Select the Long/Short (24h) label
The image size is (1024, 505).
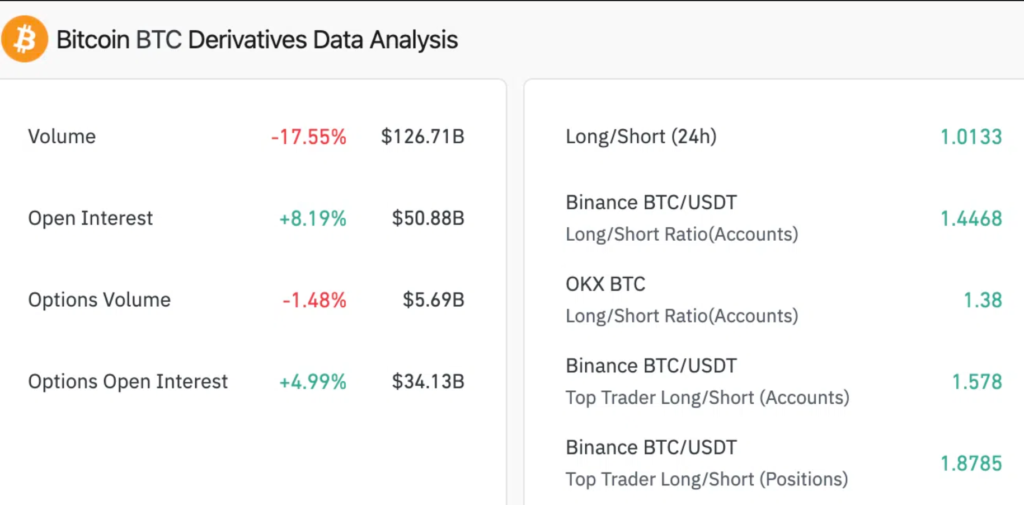641,137
